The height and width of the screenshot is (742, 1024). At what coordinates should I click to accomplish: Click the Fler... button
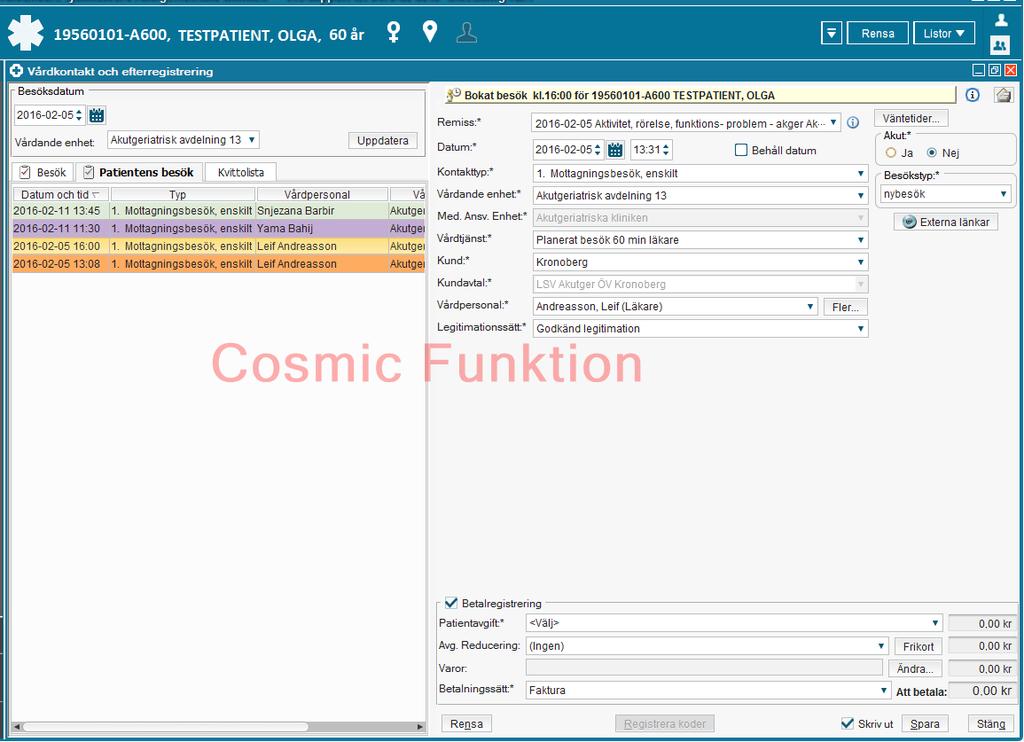[845, 307]
